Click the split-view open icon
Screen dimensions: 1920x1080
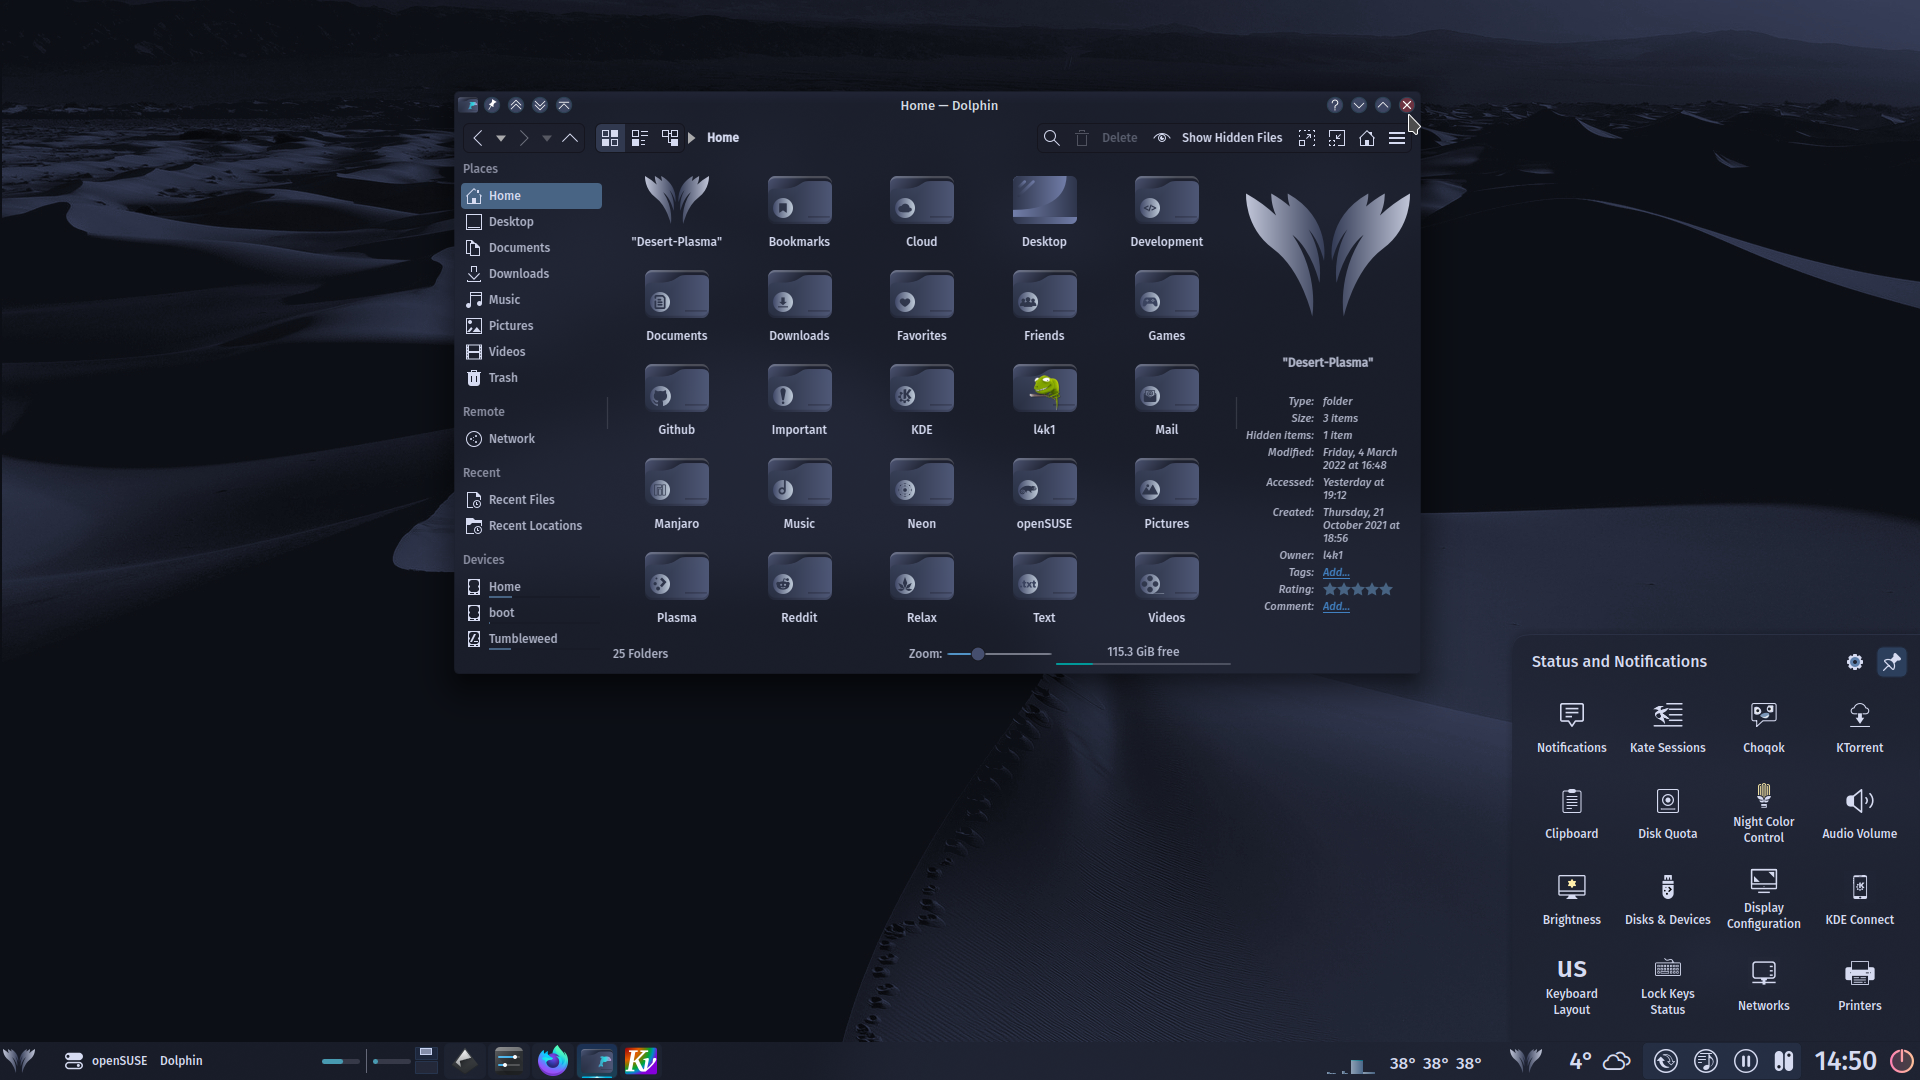[x=1307, y=138]
